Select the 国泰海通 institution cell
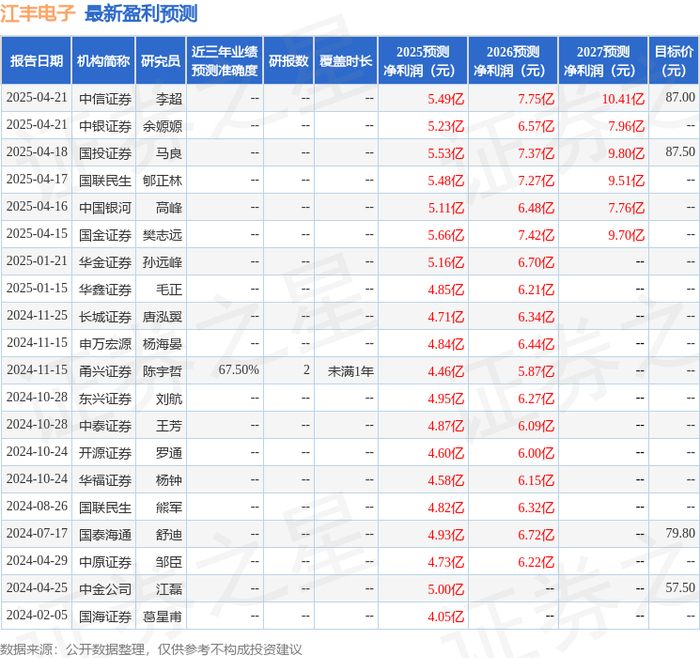 105,534
